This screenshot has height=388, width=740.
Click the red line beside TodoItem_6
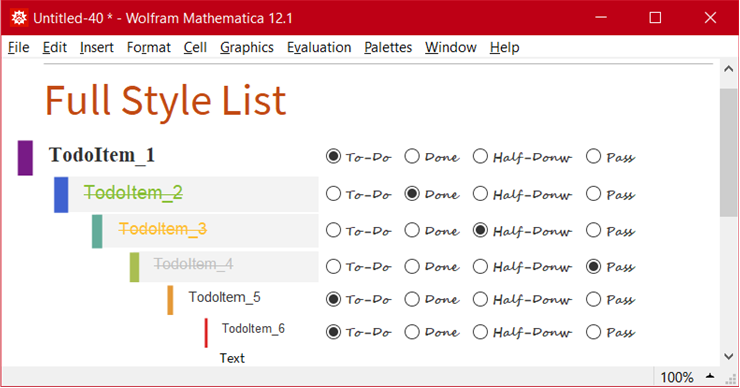click(206, 333)
